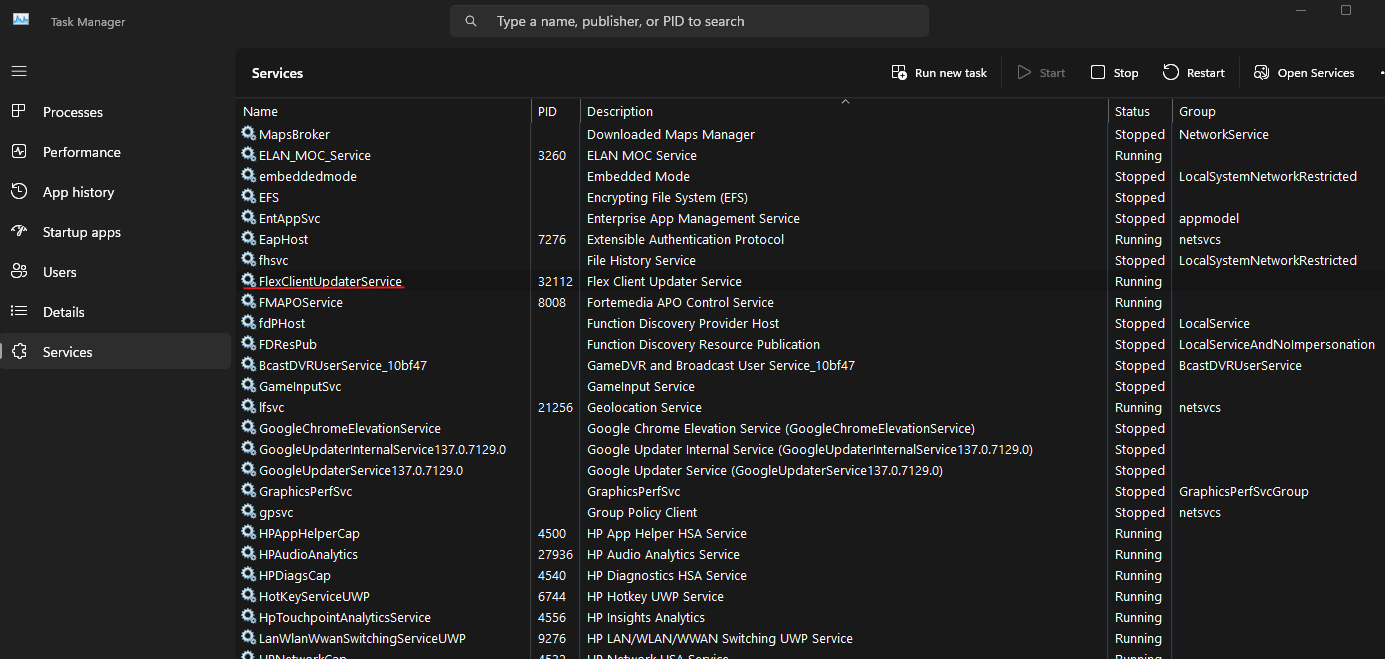Click the gear icon beside HotKeyServiceUWP
This screenshot has height=659, width=1385.
(x=249, y=596)
